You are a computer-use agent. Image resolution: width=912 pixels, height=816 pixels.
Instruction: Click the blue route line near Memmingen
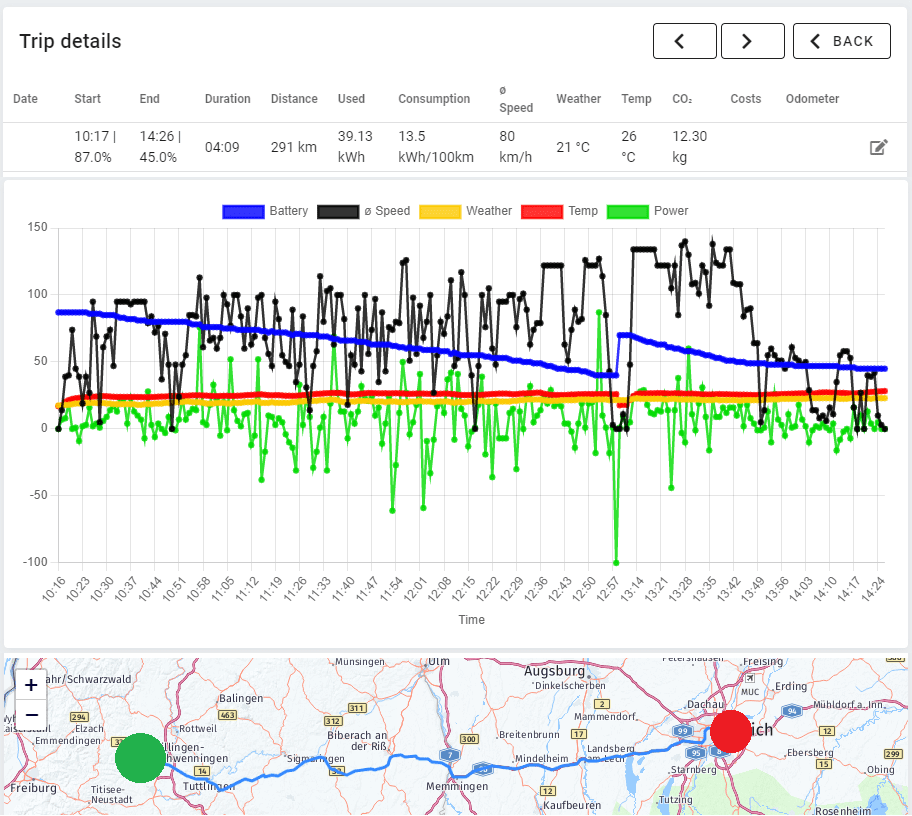pyautogui.click(x=457, y=776)
